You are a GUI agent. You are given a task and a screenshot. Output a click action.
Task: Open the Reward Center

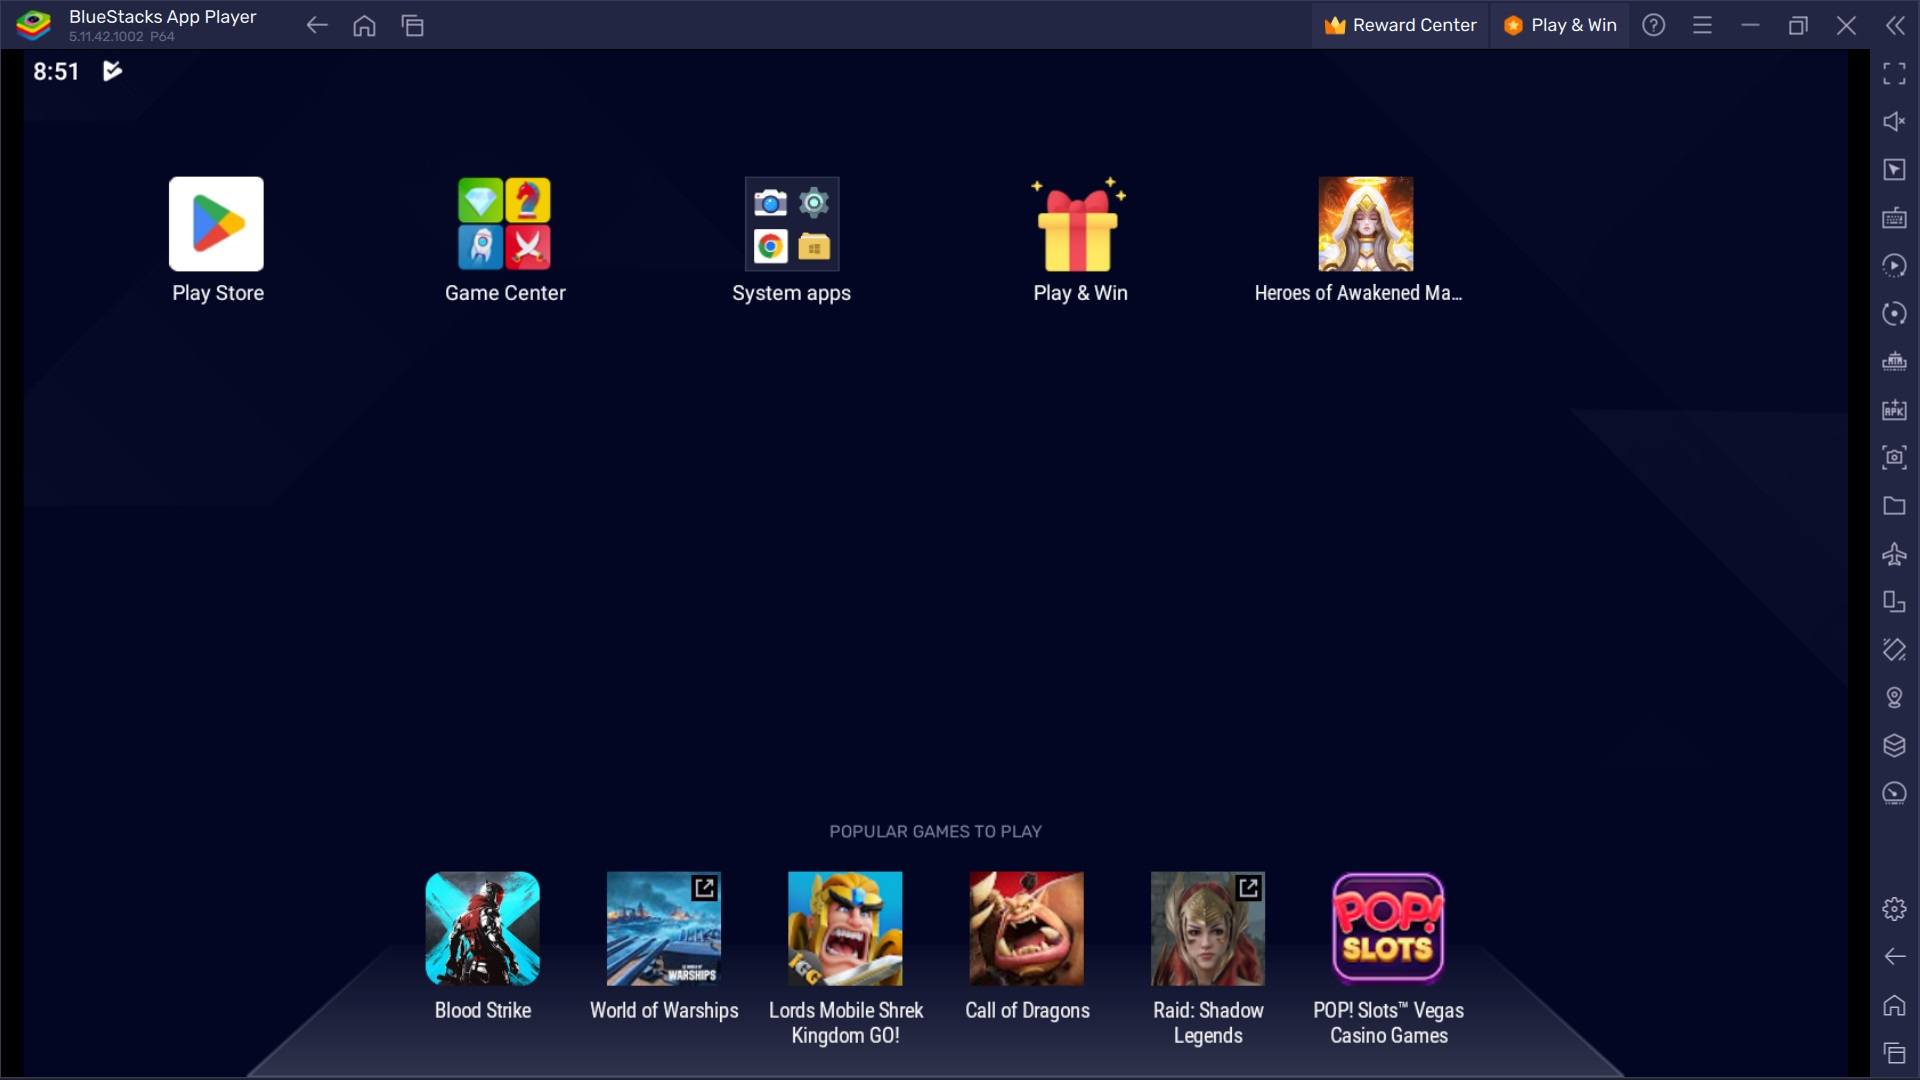coord(1400,25)
